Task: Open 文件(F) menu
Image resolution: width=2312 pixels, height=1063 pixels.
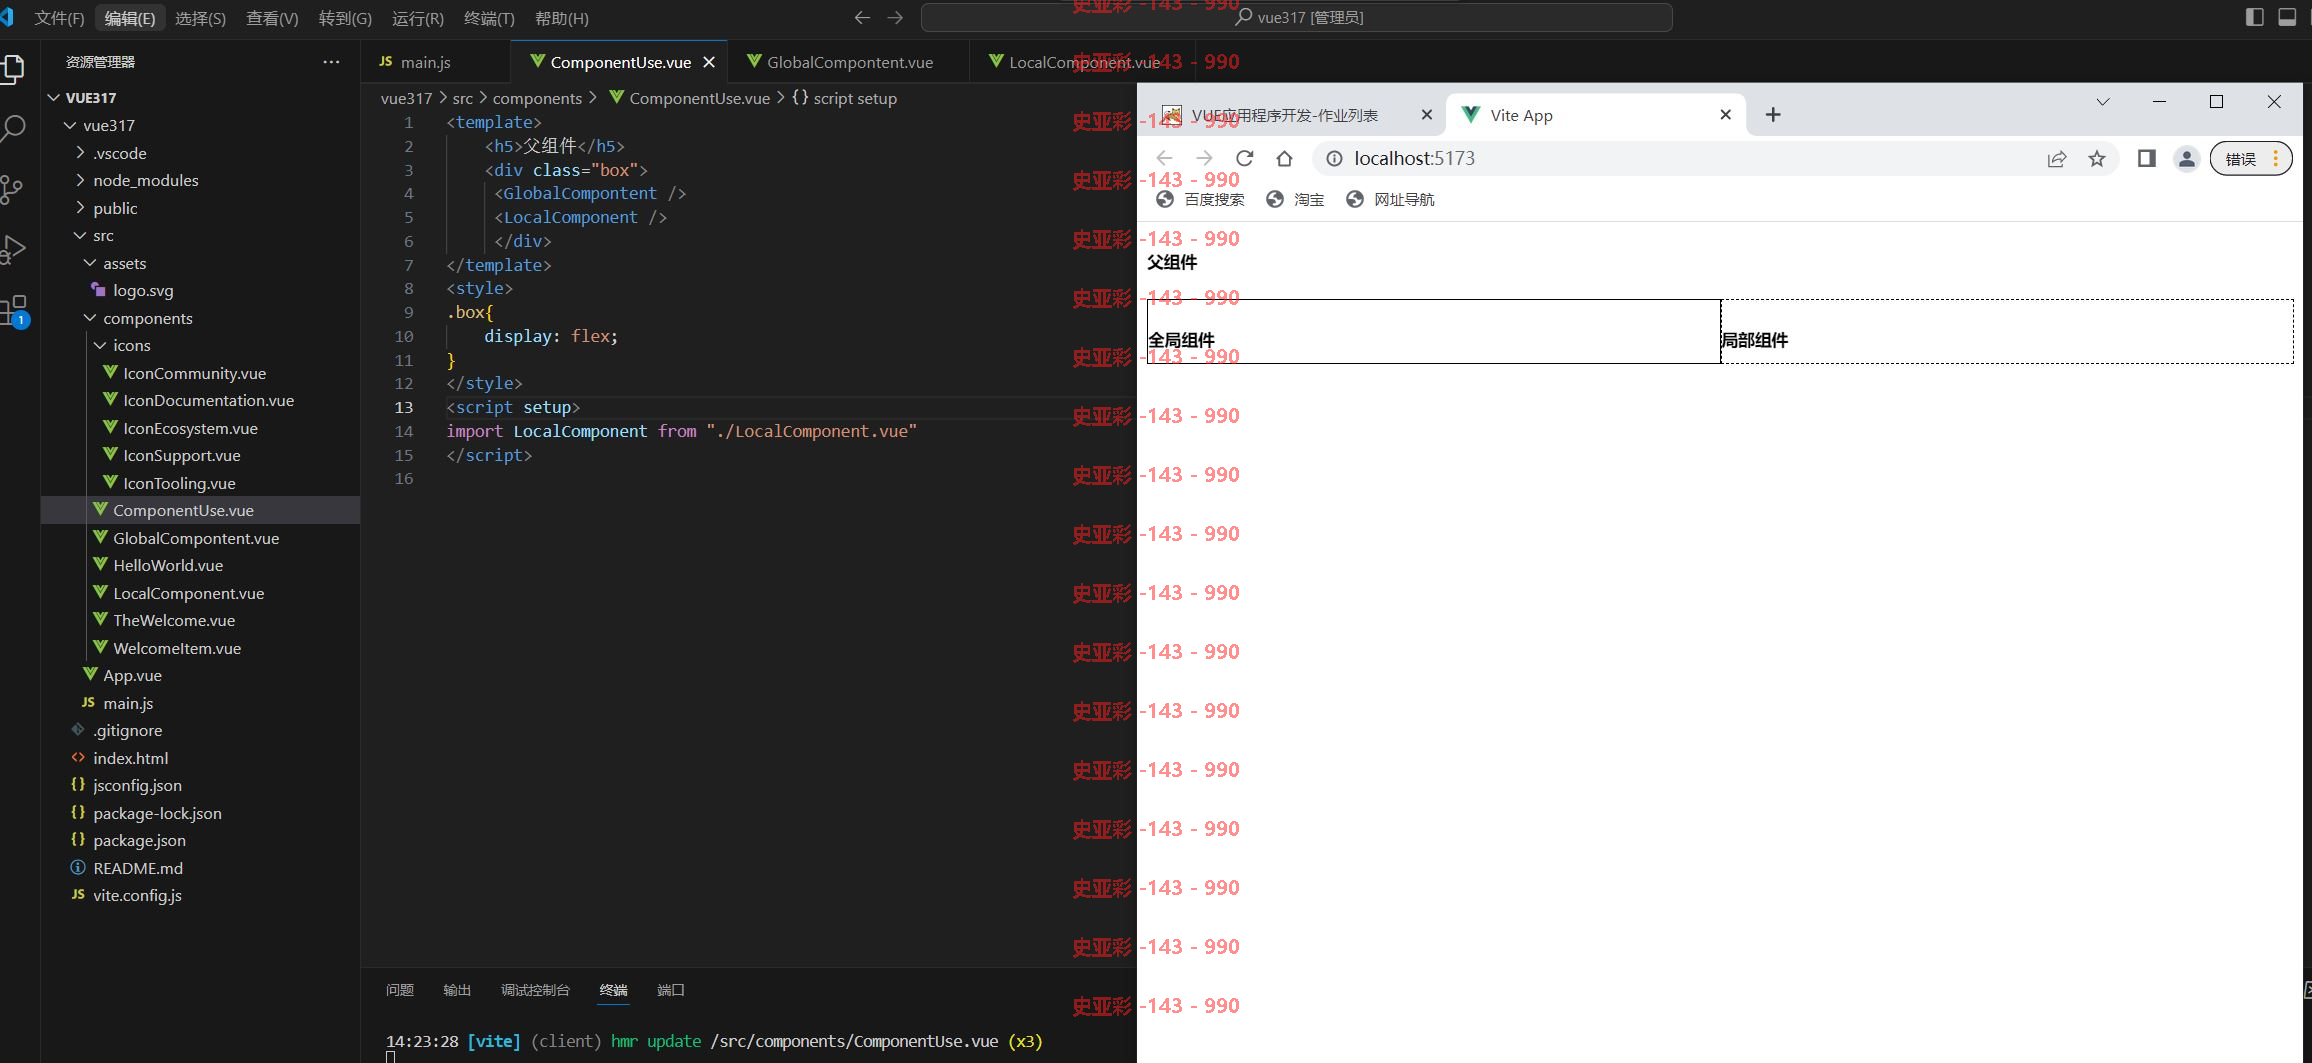Action: [59, 18]
